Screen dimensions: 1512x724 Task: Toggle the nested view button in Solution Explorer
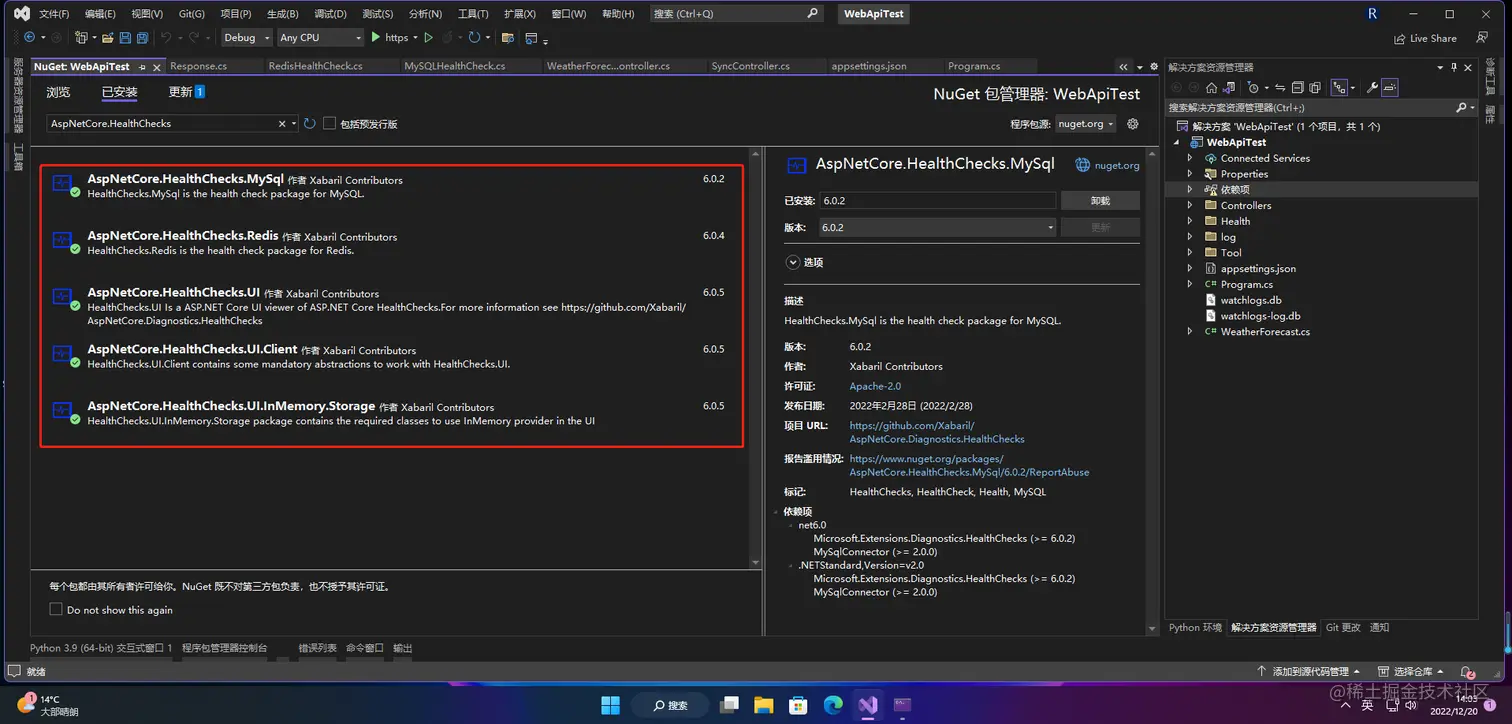point(1339,88)
